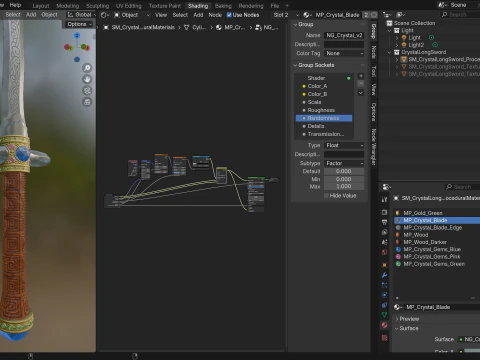Open socket list specials chevron menu
The width and height of the screenshot is (480, 360).
point(361,93)
